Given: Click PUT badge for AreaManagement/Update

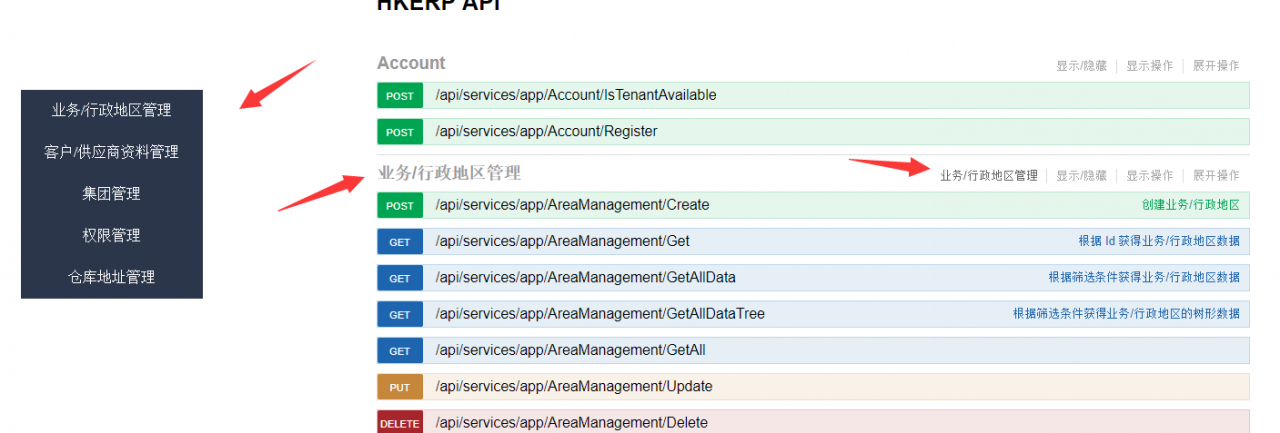Looking at the screenshot, I should (x=400, y=387).
